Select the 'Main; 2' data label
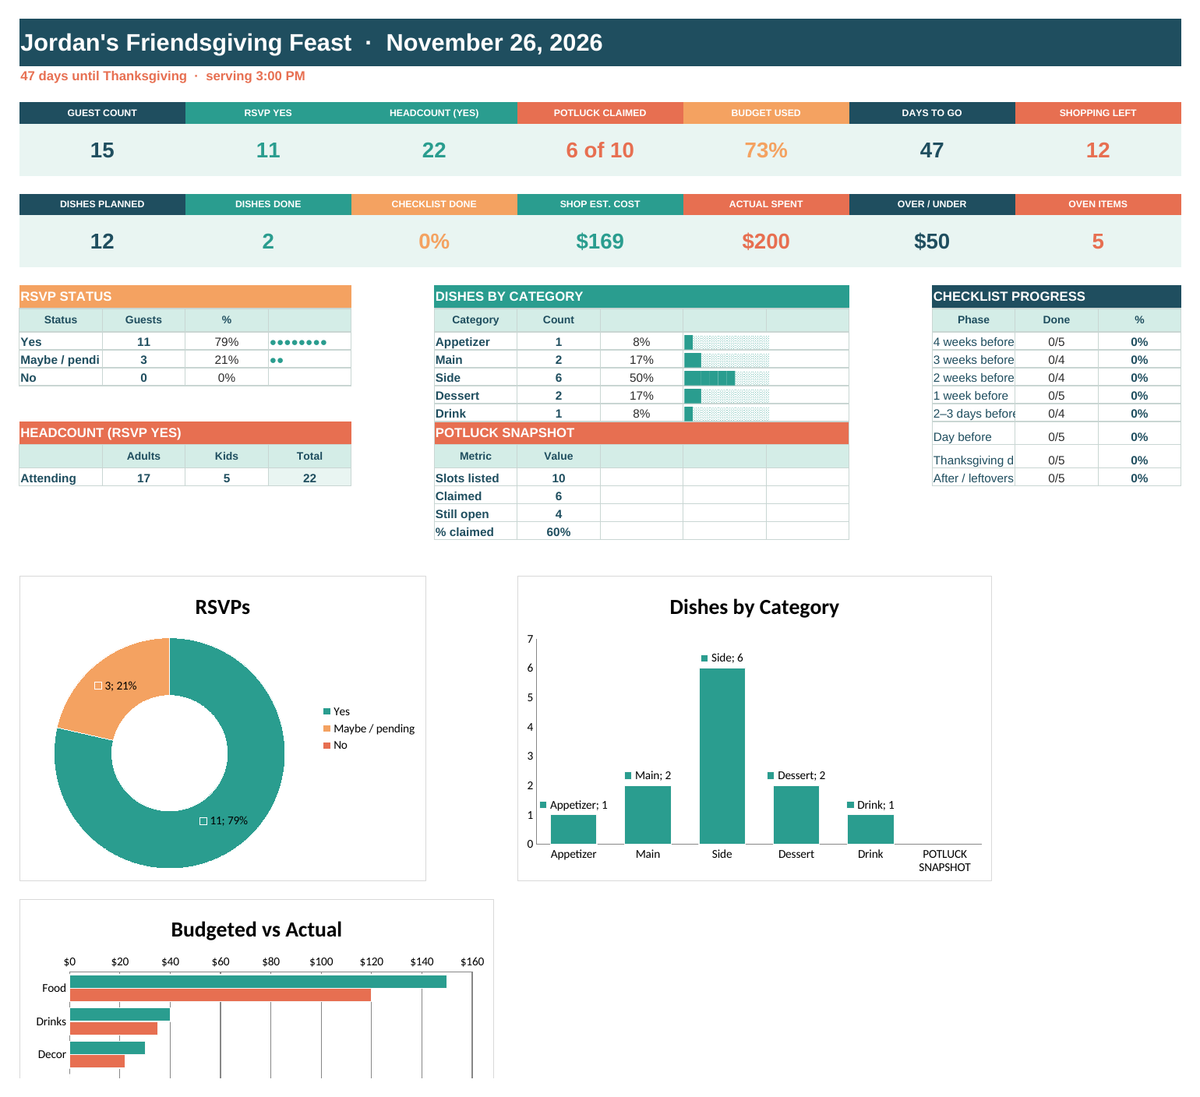This screenshot has height=1097, width=1200. click(x=648, y=776)
